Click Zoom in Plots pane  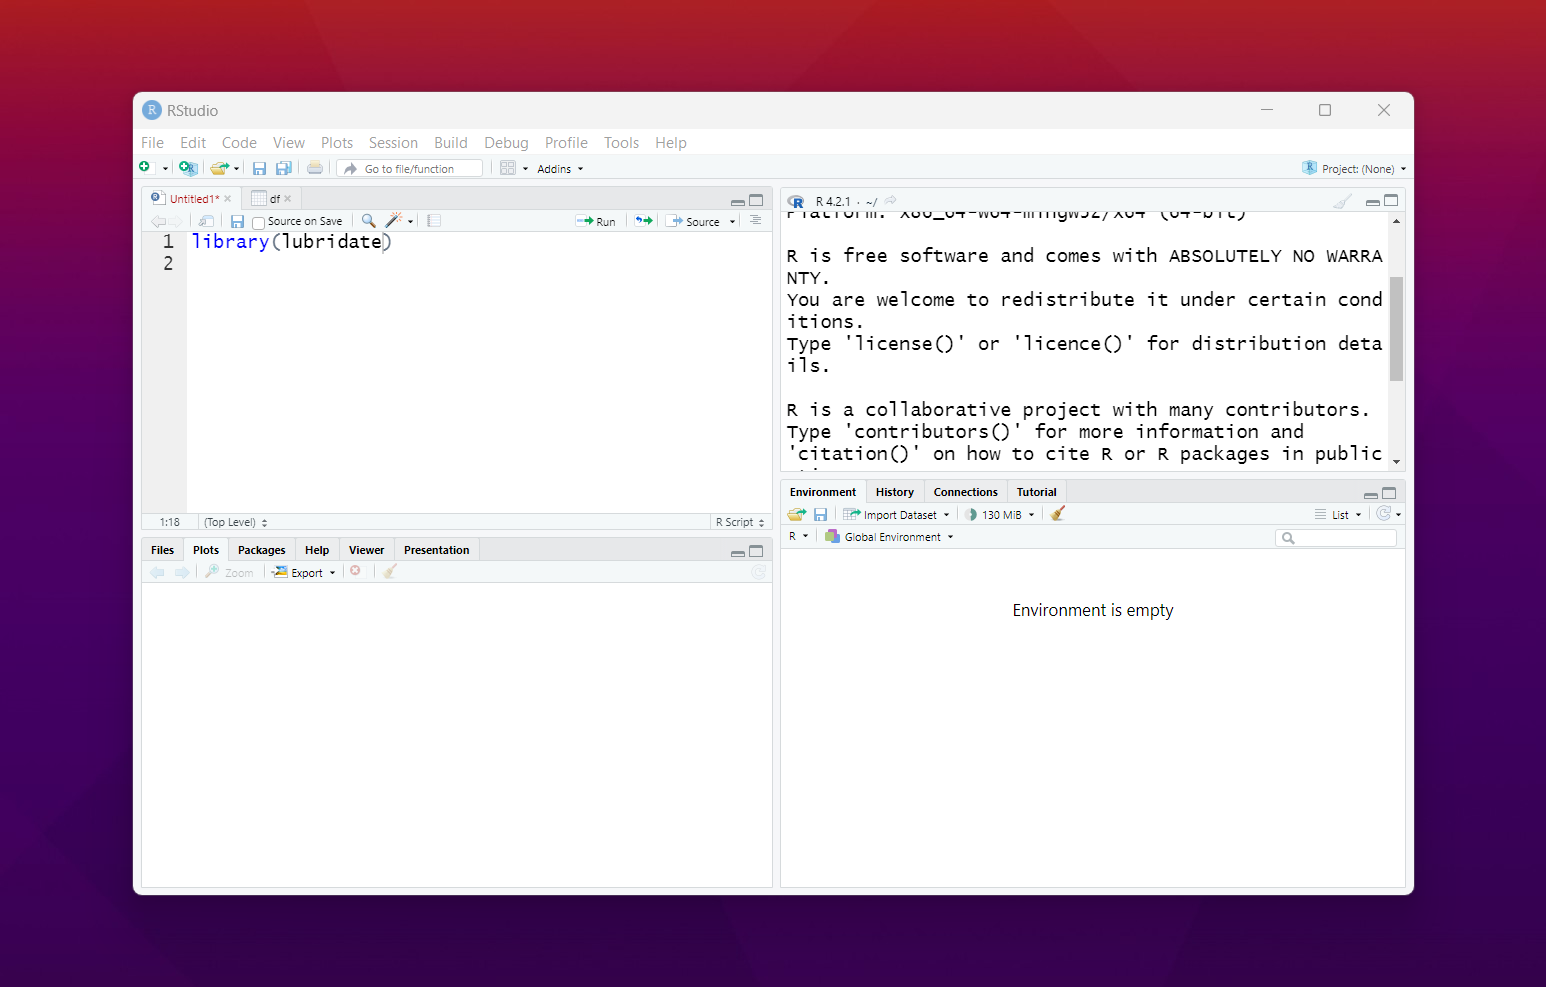tap(230, 572)
